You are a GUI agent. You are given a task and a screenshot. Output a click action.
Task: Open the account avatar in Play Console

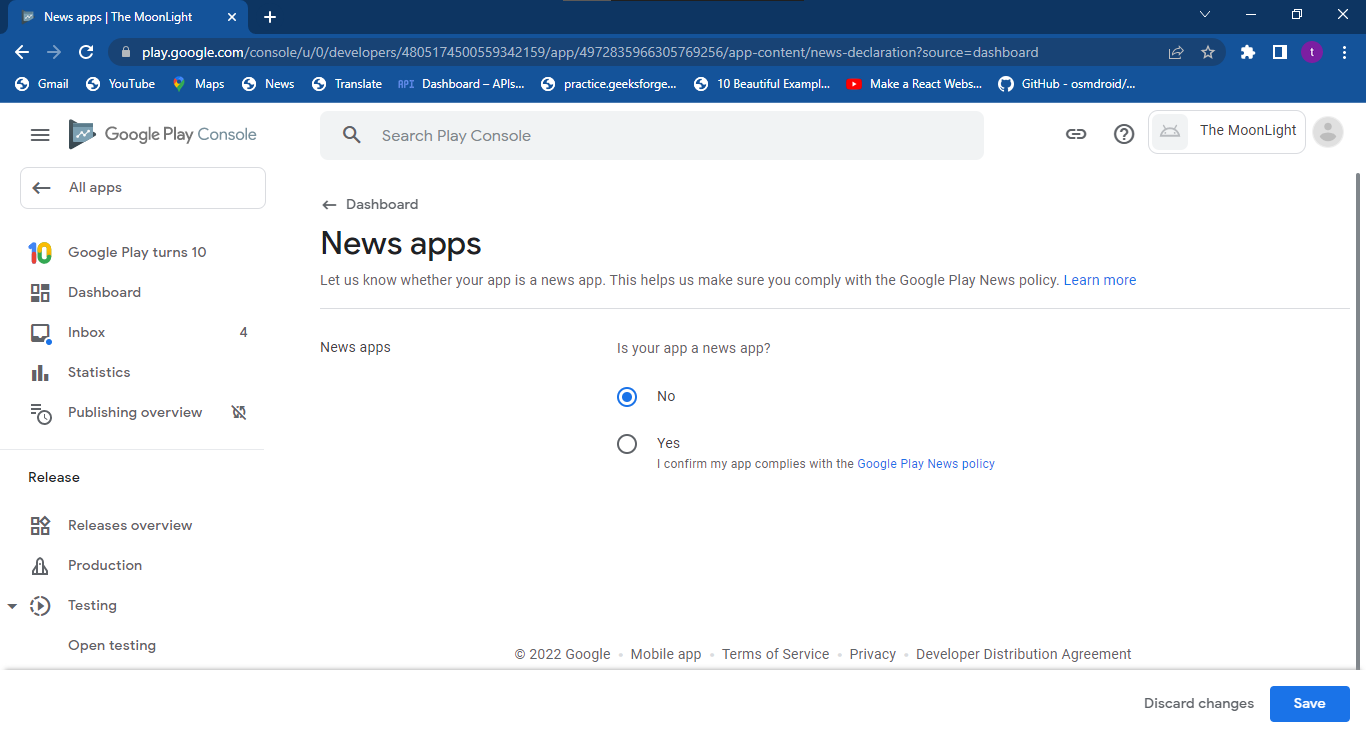[1328, 132]
